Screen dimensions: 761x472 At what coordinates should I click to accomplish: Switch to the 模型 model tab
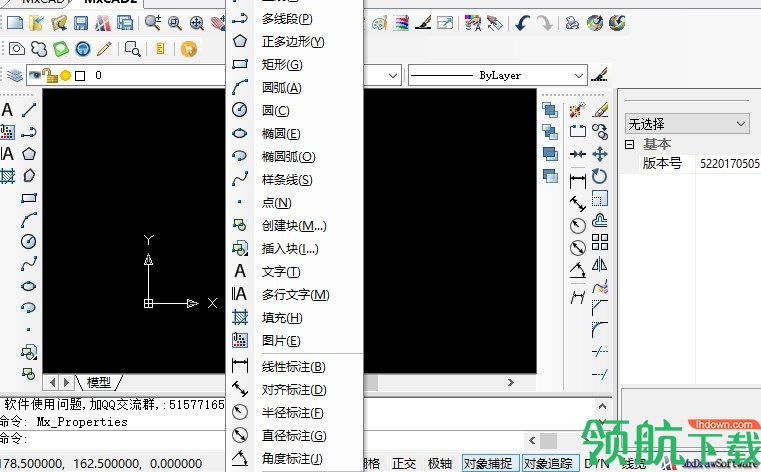tap(99, 382)
